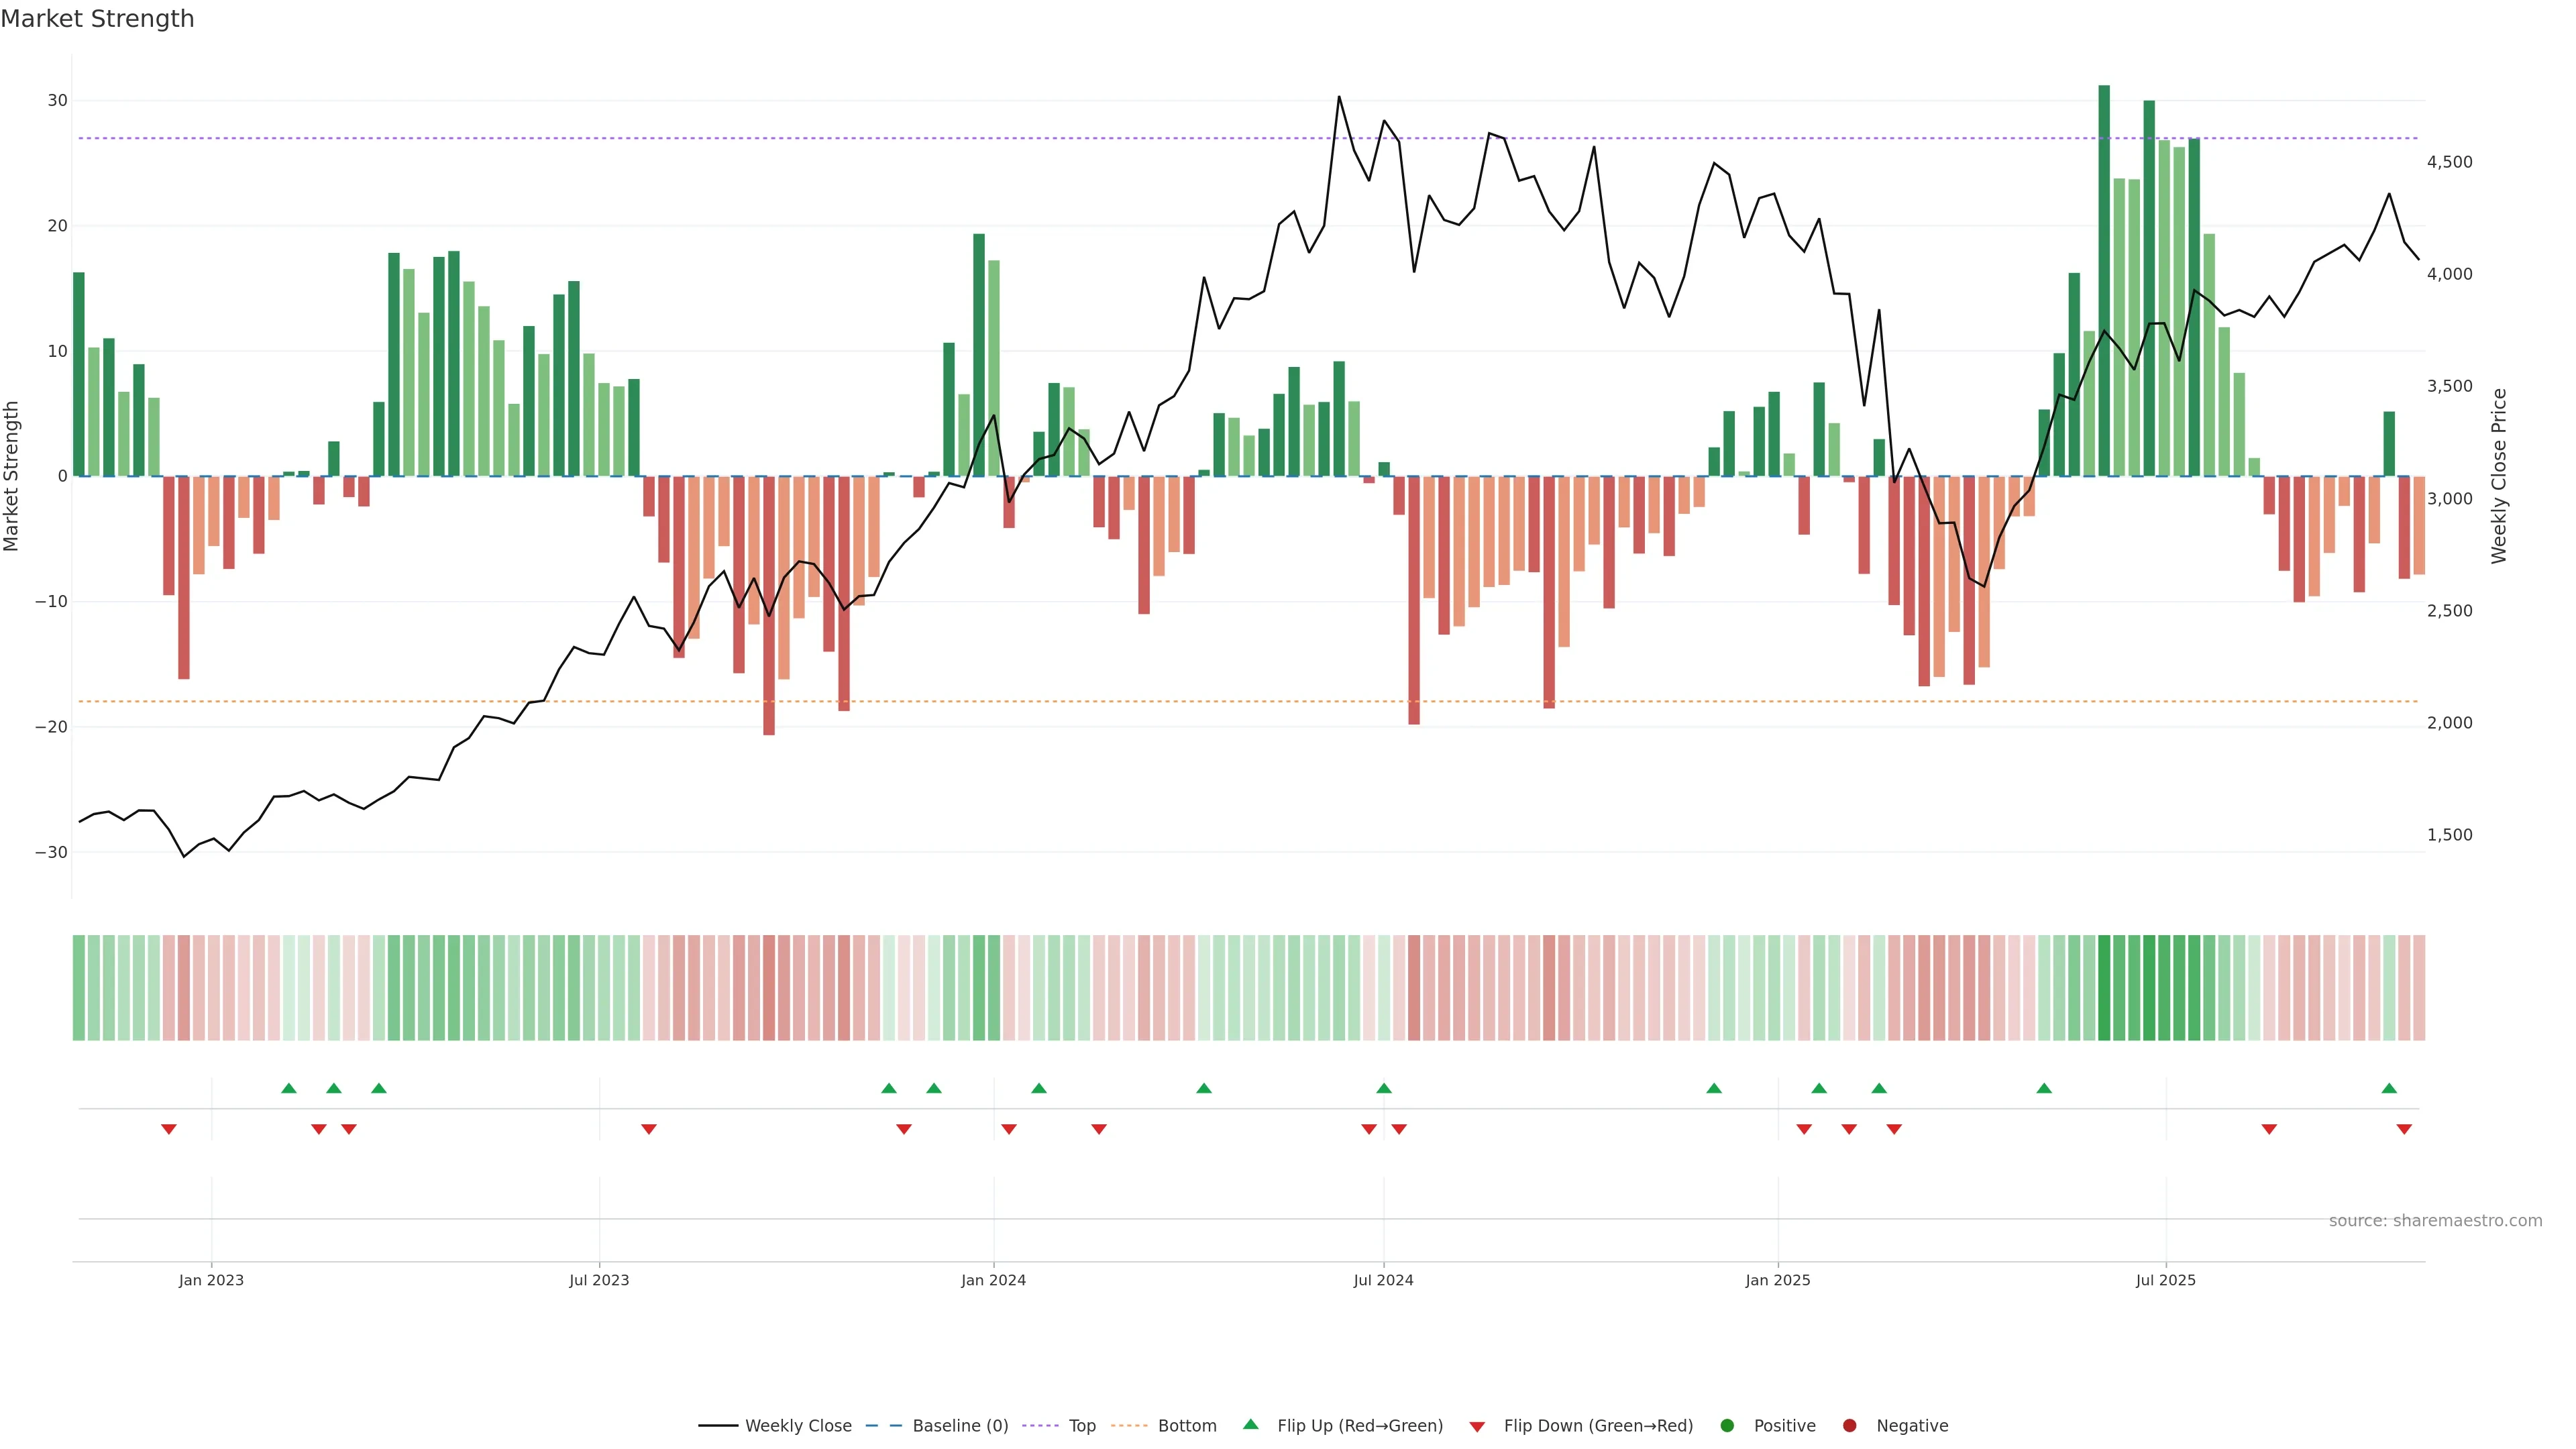Click Positive green circle legend icon
The width and height of the screenshot is (2576, 1449).
coord(1727,1425)
